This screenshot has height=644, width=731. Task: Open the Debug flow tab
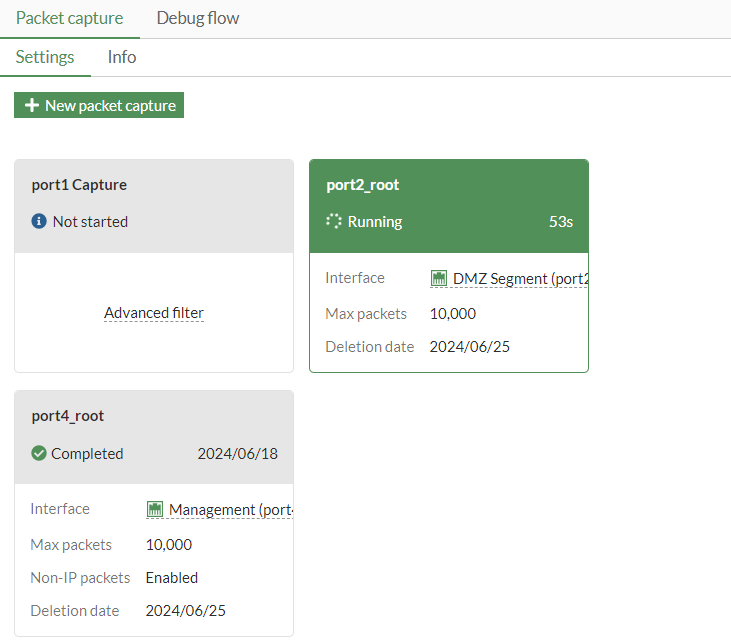click(x=198, y=18)
